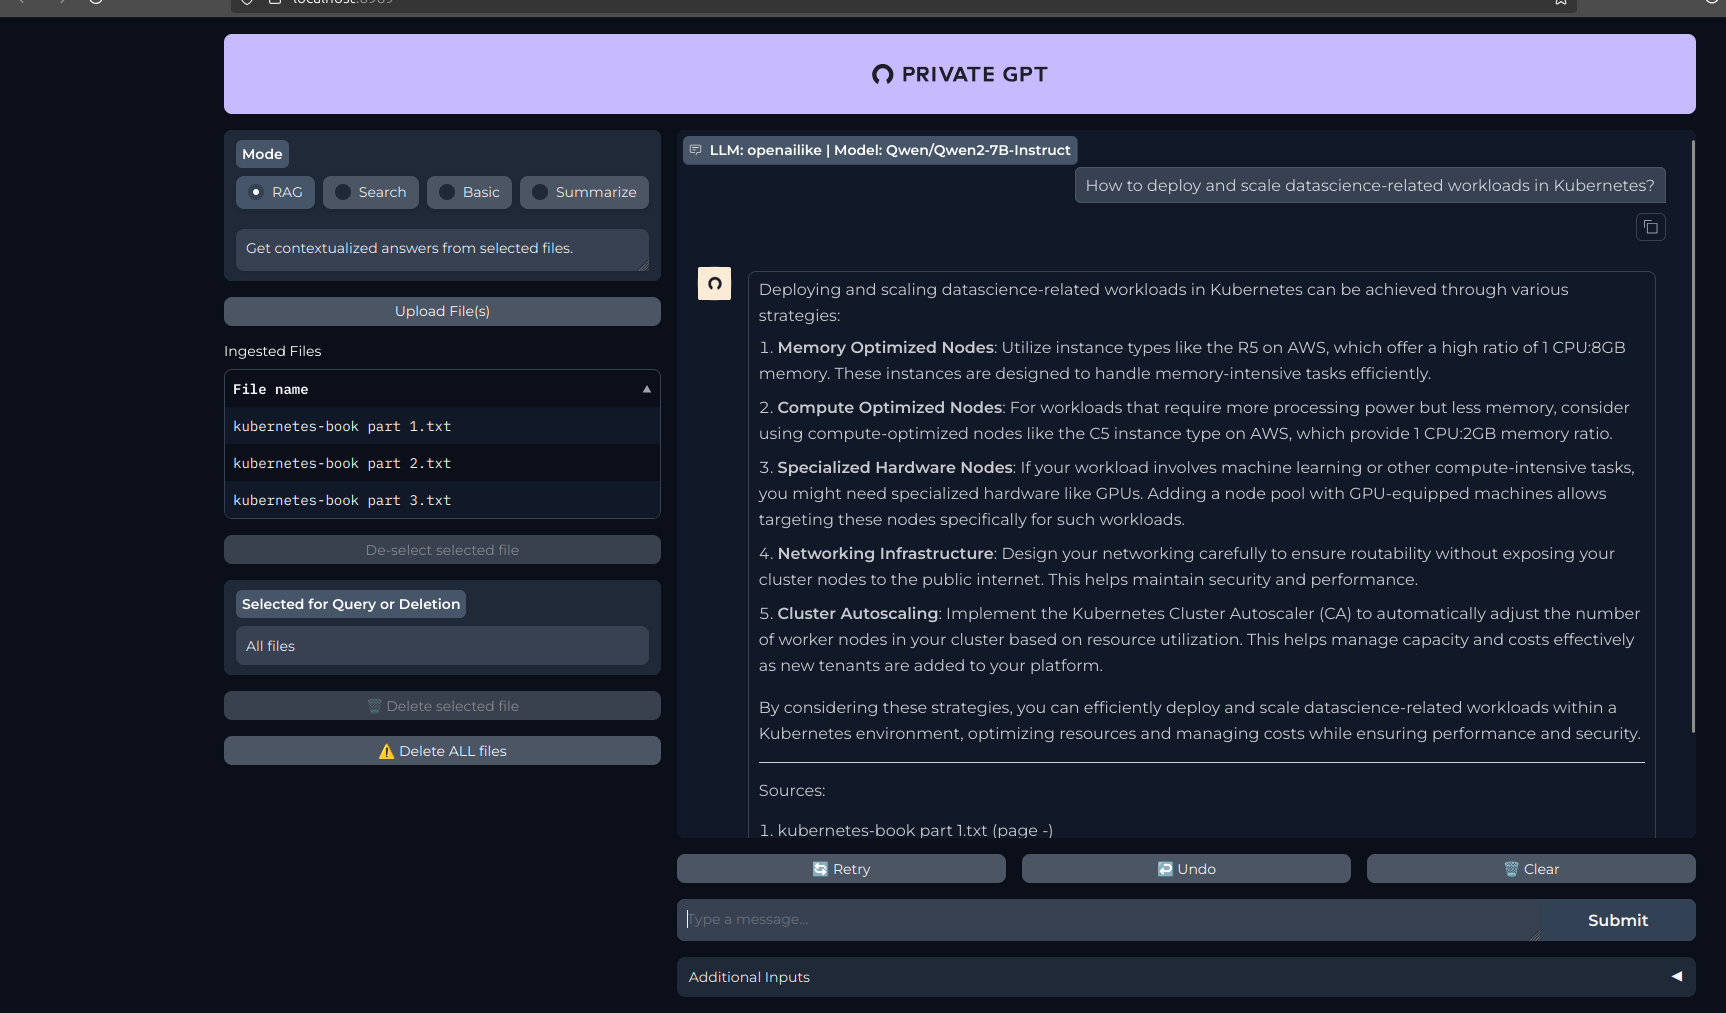Click the Undo arrow icon
Viewport: 1726px width, 1013px height.
tap(1165, 869)
